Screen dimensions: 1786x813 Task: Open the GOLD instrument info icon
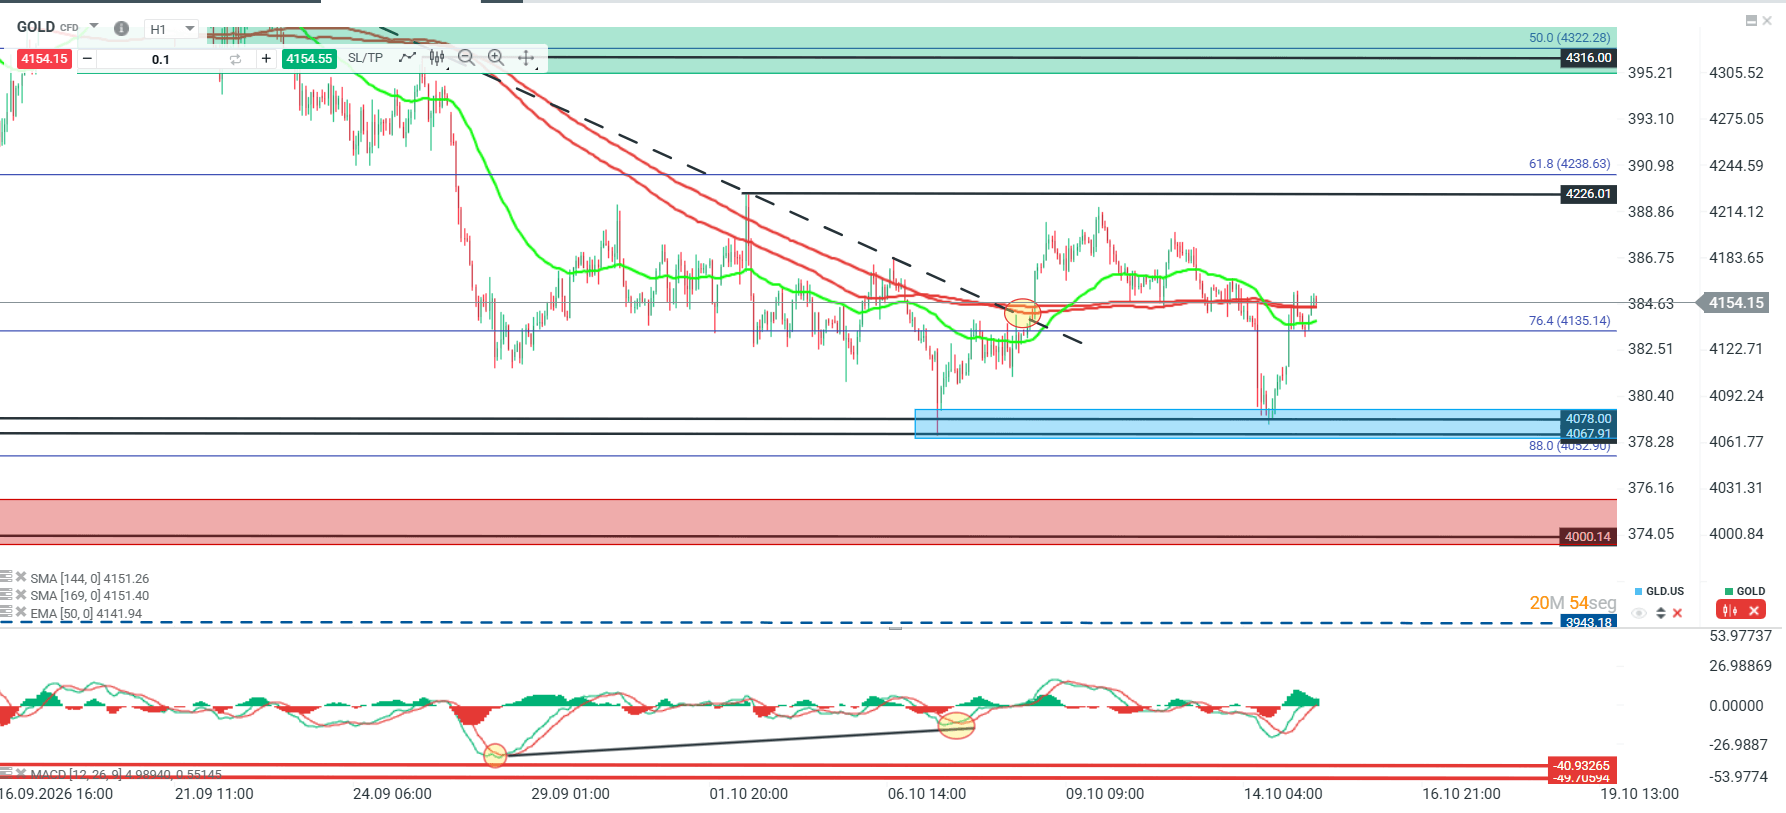[121, 28]
